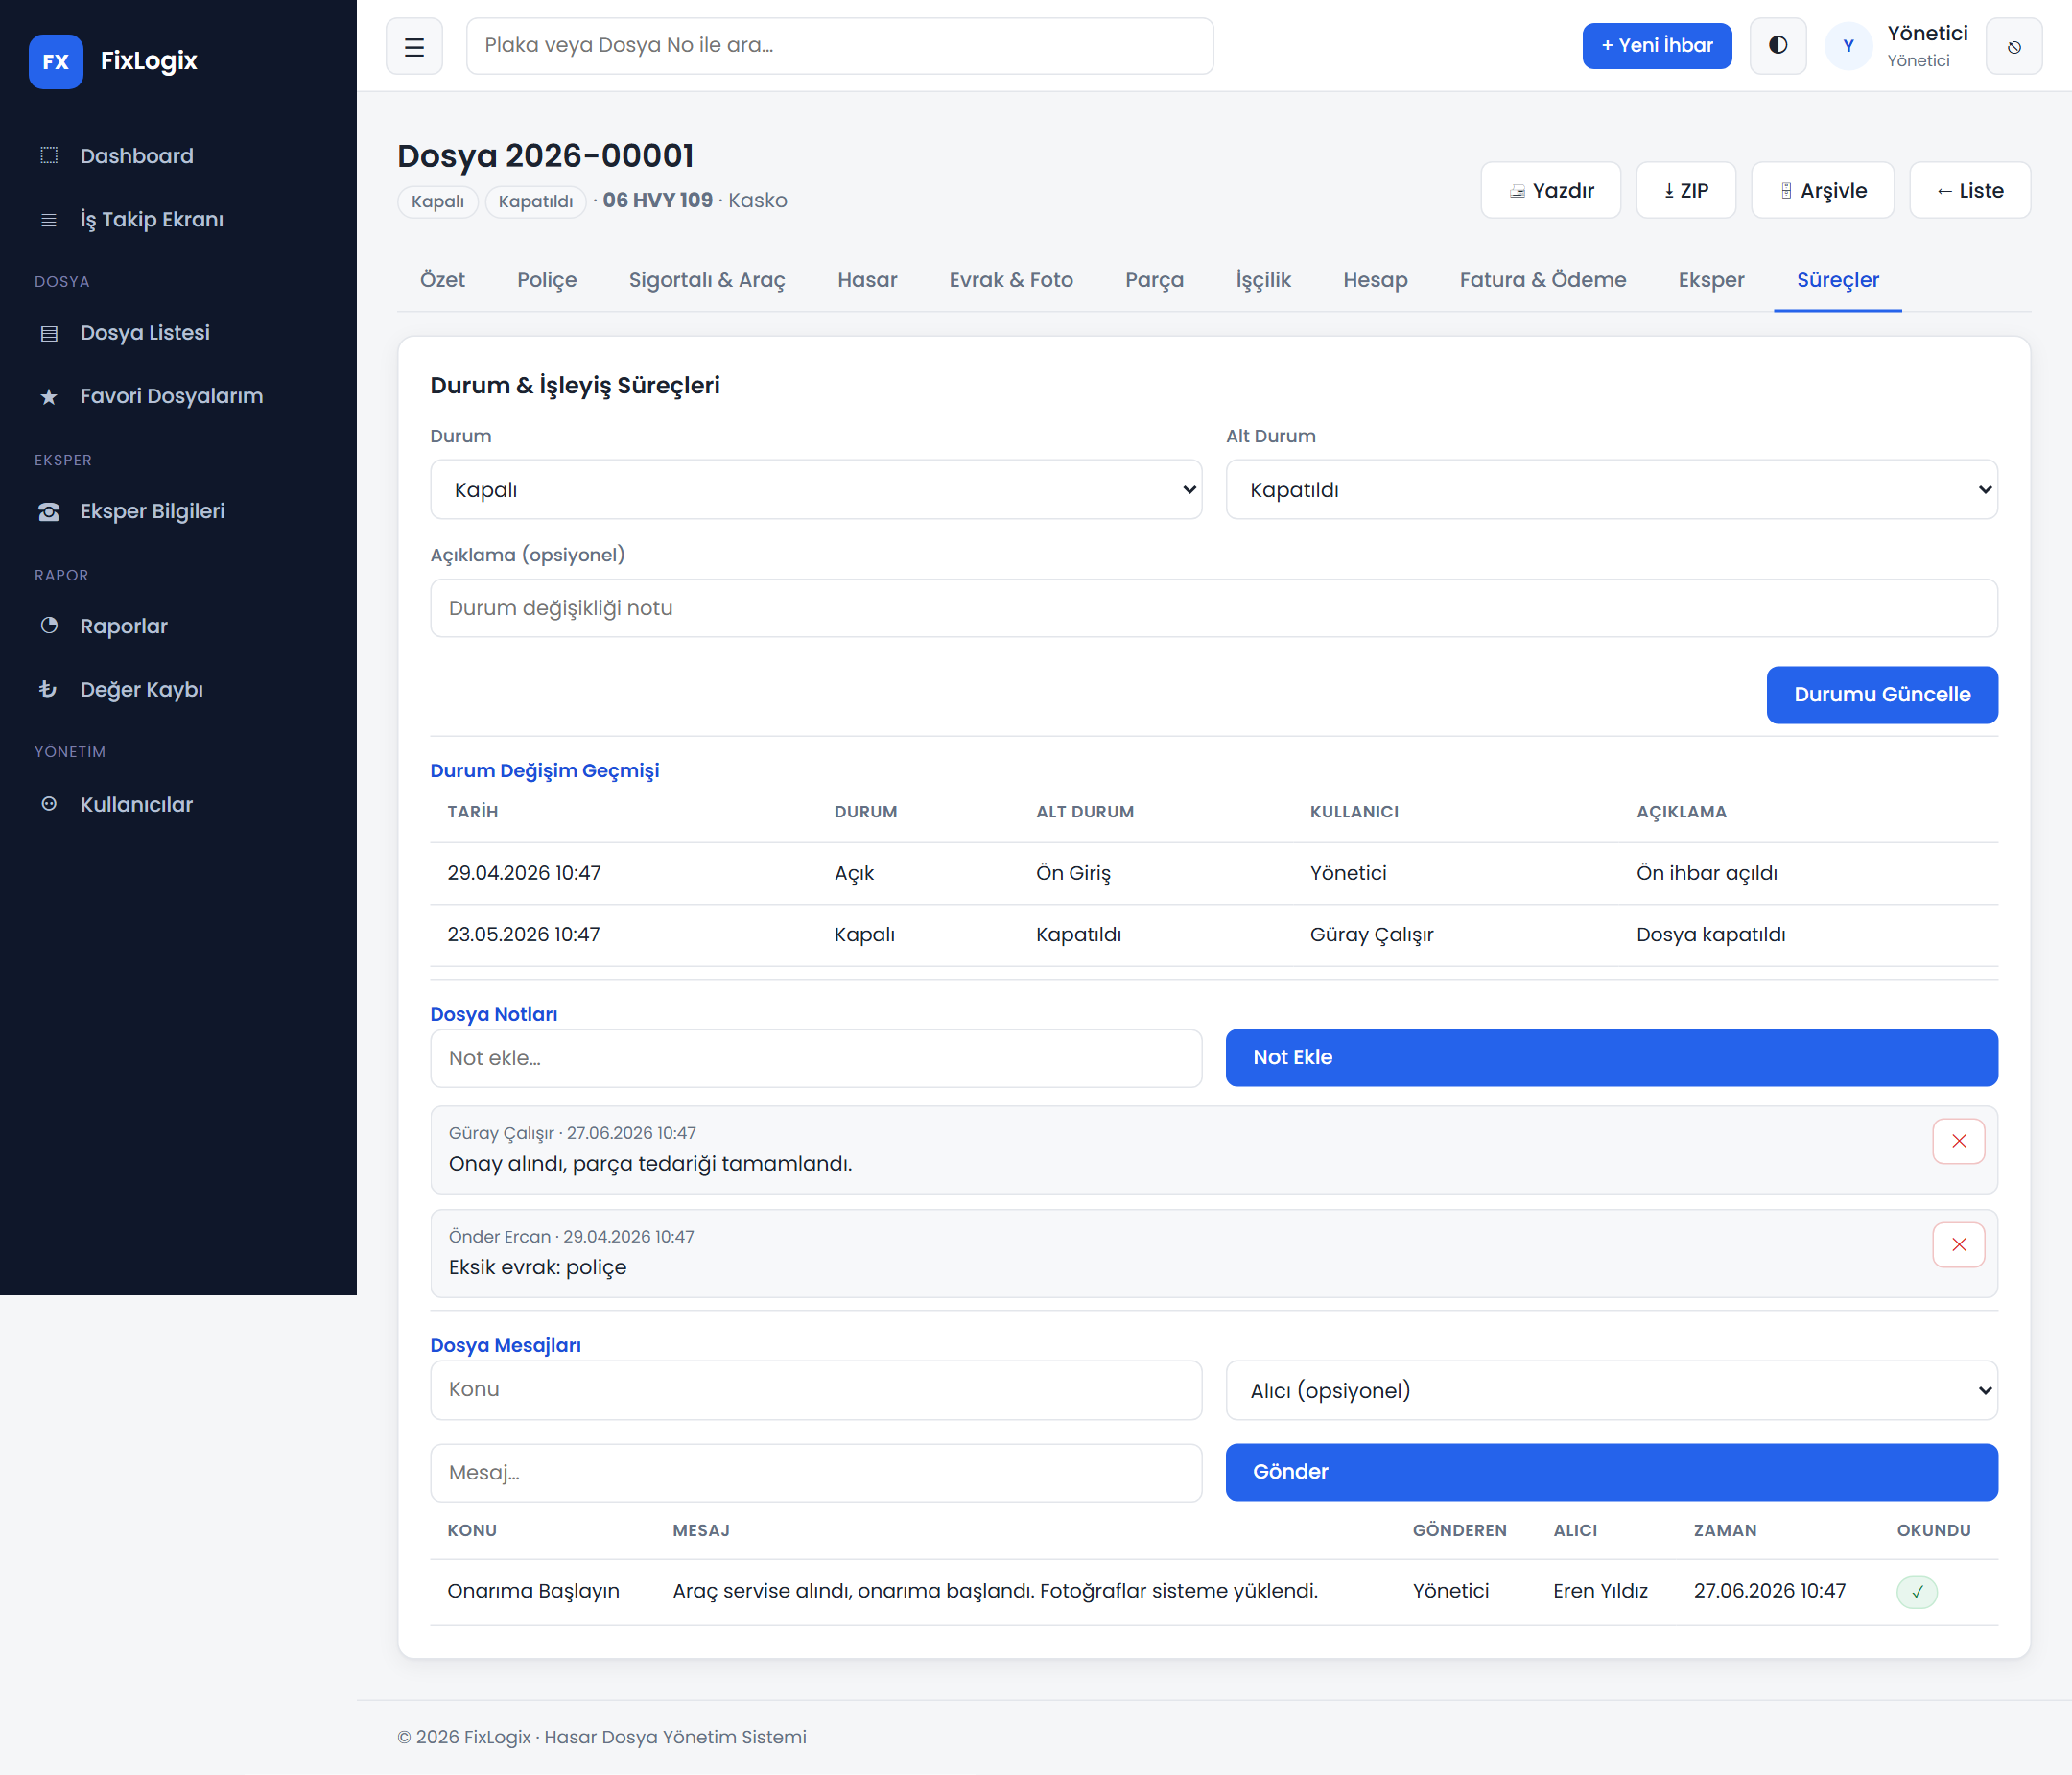Click the Y user avatar
This screenshot has width=2072, height=1775.
(1848, 46)
